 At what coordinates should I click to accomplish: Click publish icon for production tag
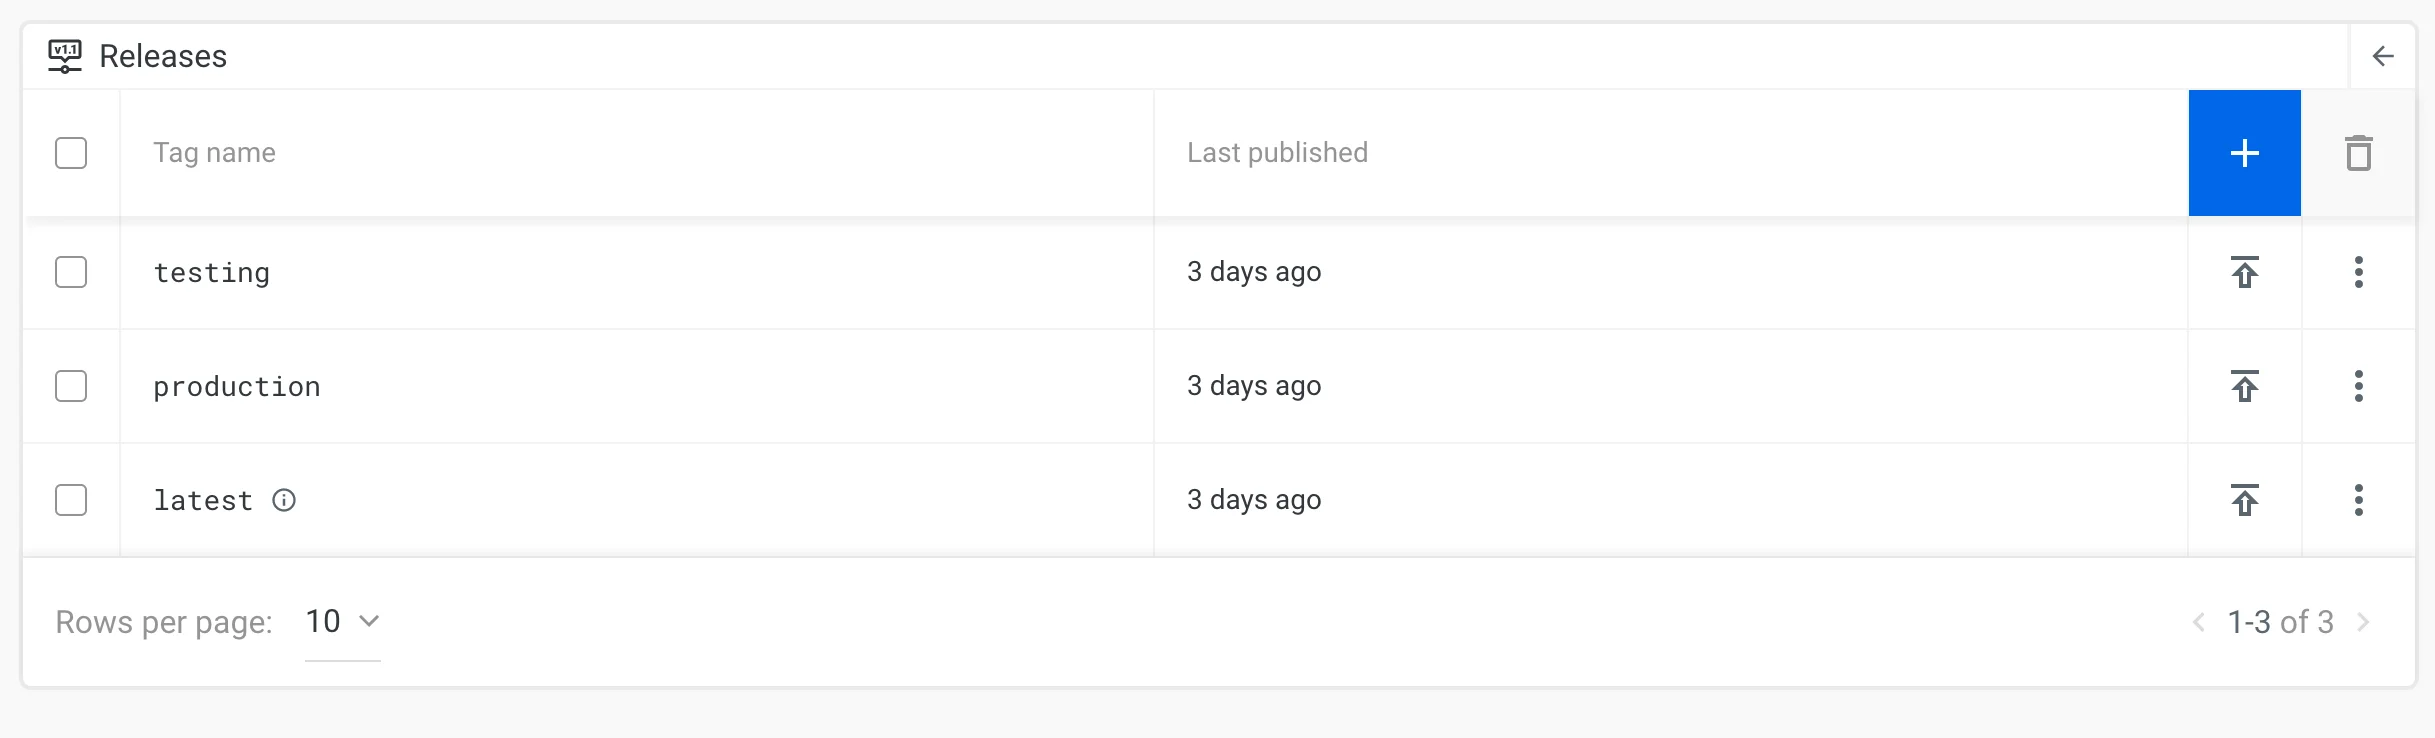[x=2245, y=386]
